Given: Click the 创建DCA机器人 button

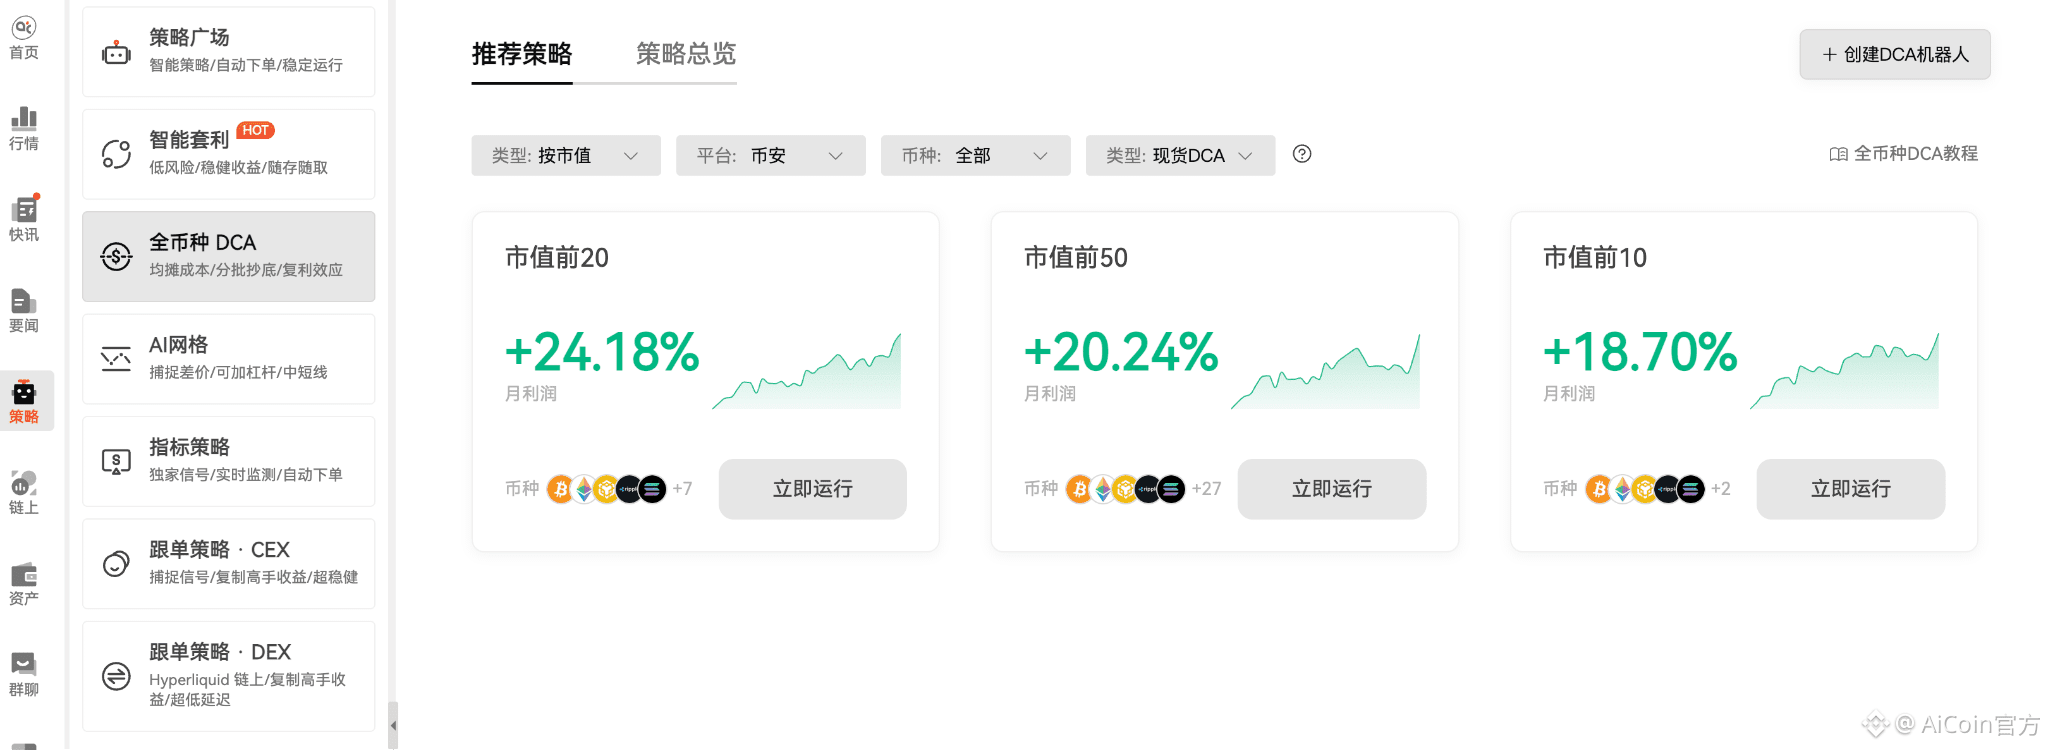Looking at the screenshot, I should click(x=1895, y=54).
